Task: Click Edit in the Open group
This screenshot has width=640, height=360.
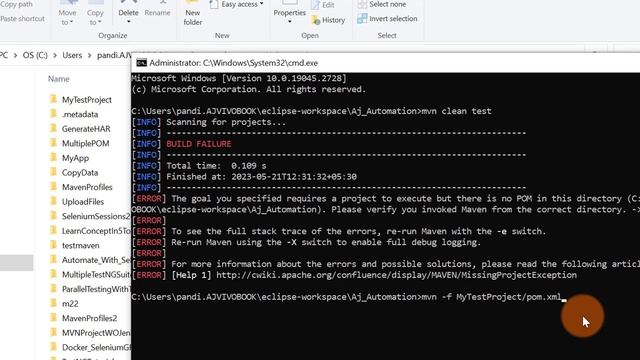Action: tap(323, 5)
